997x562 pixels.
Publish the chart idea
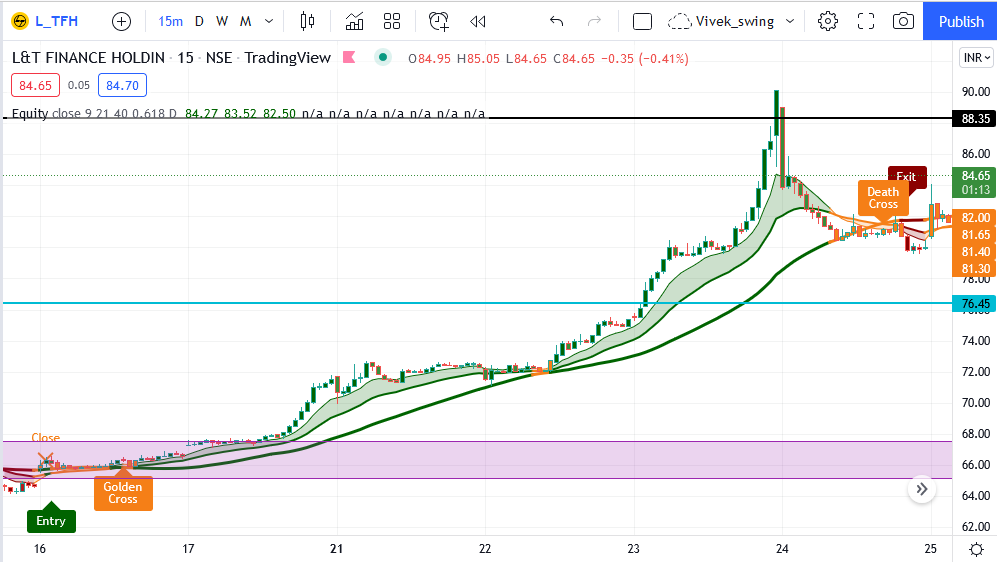960,22
